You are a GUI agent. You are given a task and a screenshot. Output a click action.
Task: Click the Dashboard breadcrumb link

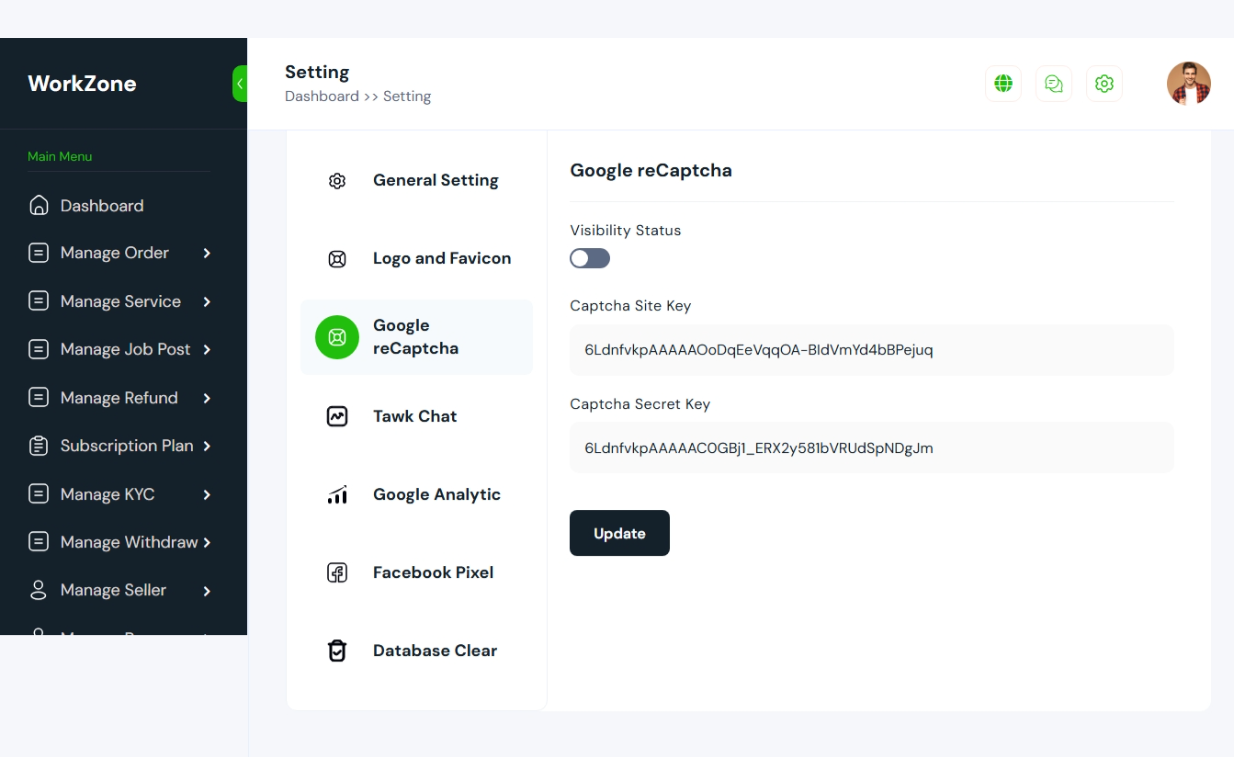tap(322, 97)
